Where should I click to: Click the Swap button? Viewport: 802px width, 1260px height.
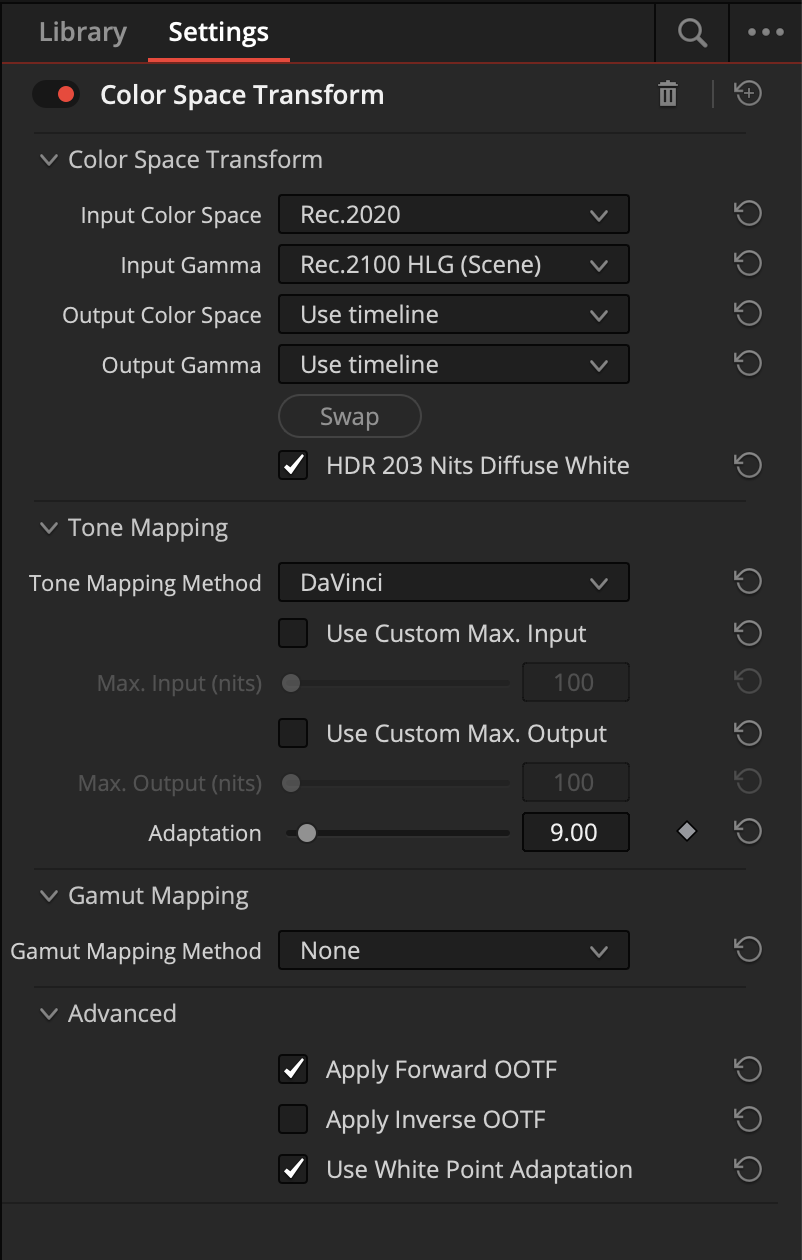point(349,416)
